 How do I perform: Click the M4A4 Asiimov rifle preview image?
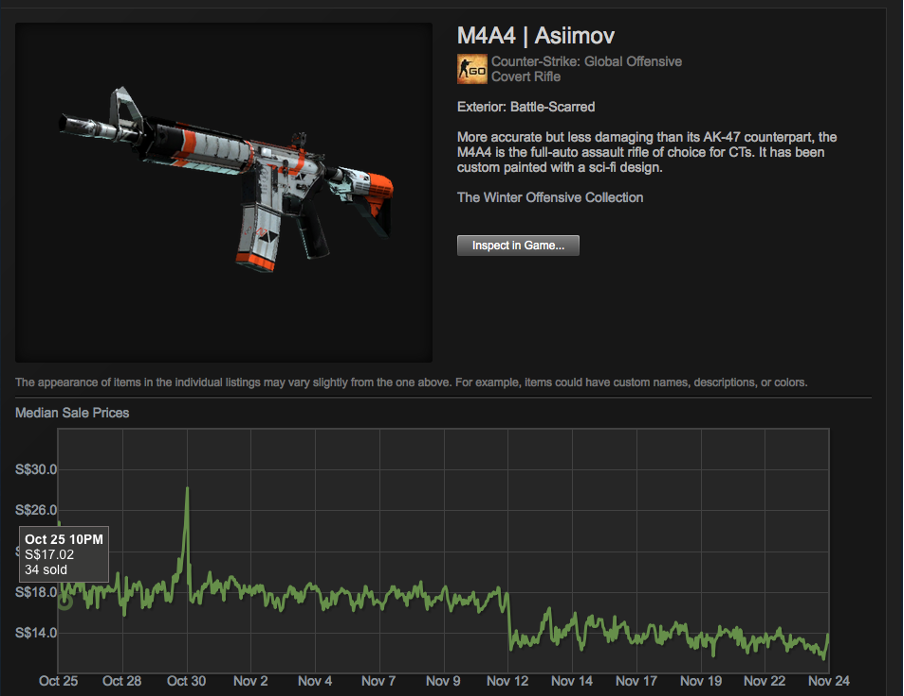click(224, 193)
